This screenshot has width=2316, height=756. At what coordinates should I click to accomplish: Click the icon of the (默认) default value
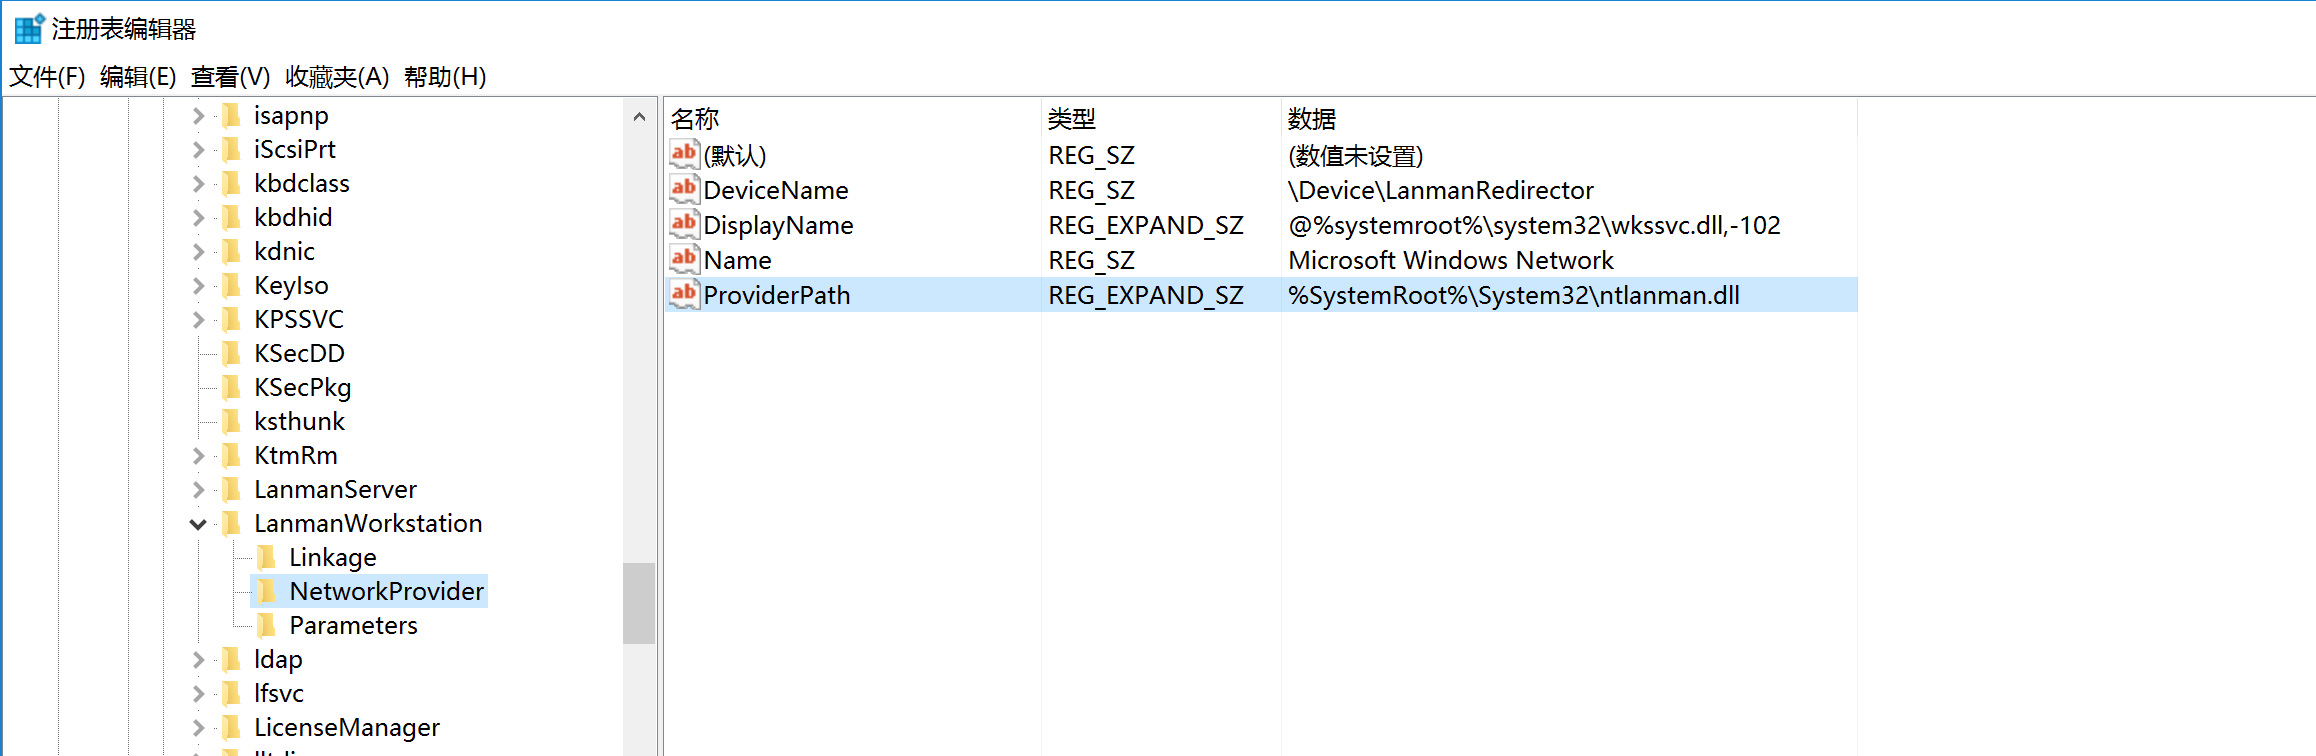click(x=684, y=154)
